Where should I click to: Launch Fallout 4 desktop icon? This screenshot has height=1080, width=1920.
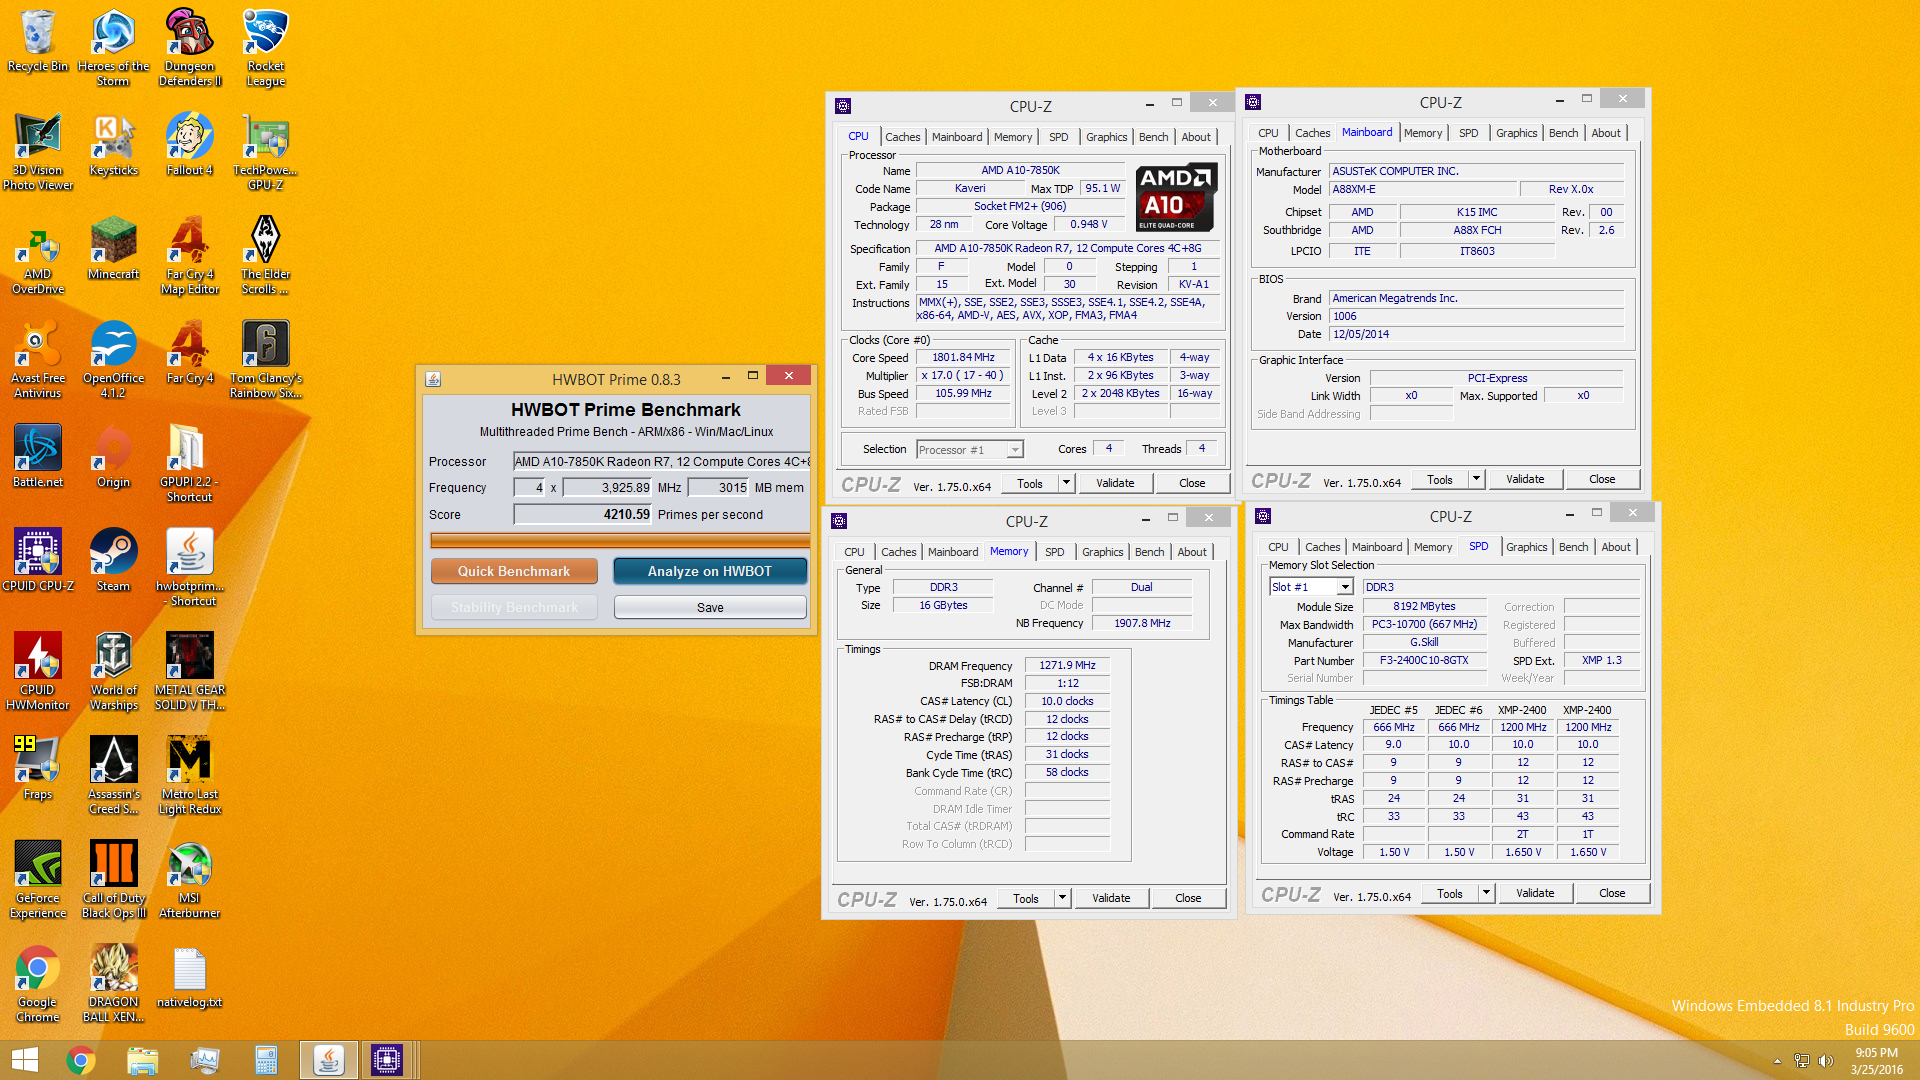tap(189, 145)
